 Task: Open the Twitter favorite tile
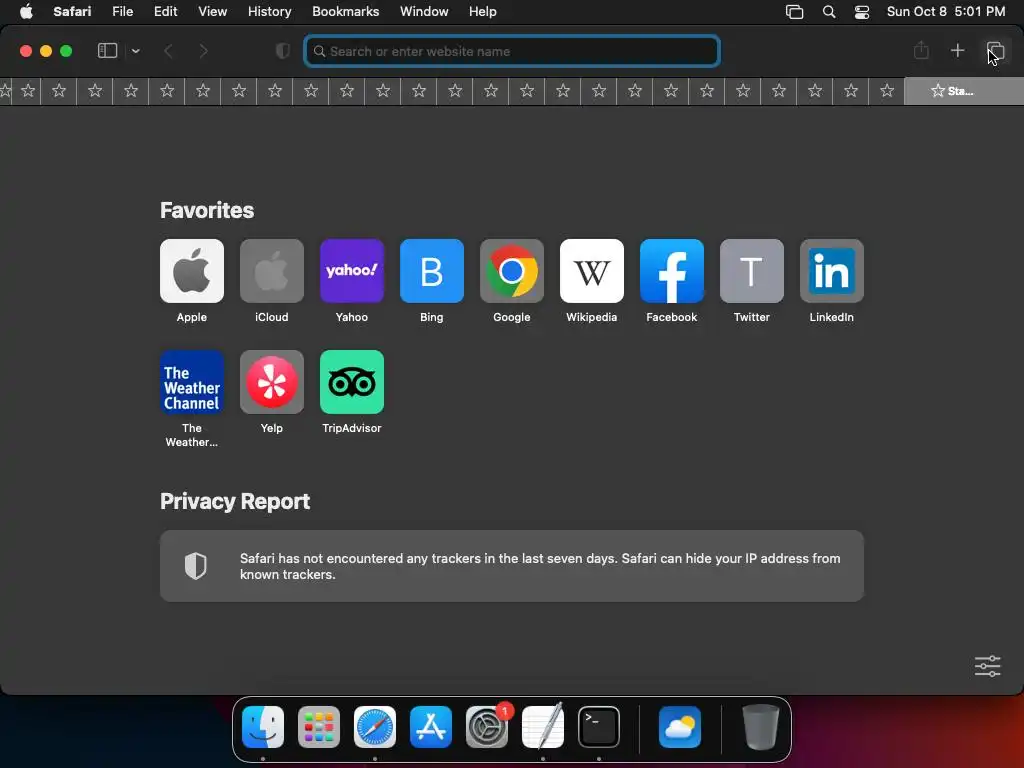[752, 271]
